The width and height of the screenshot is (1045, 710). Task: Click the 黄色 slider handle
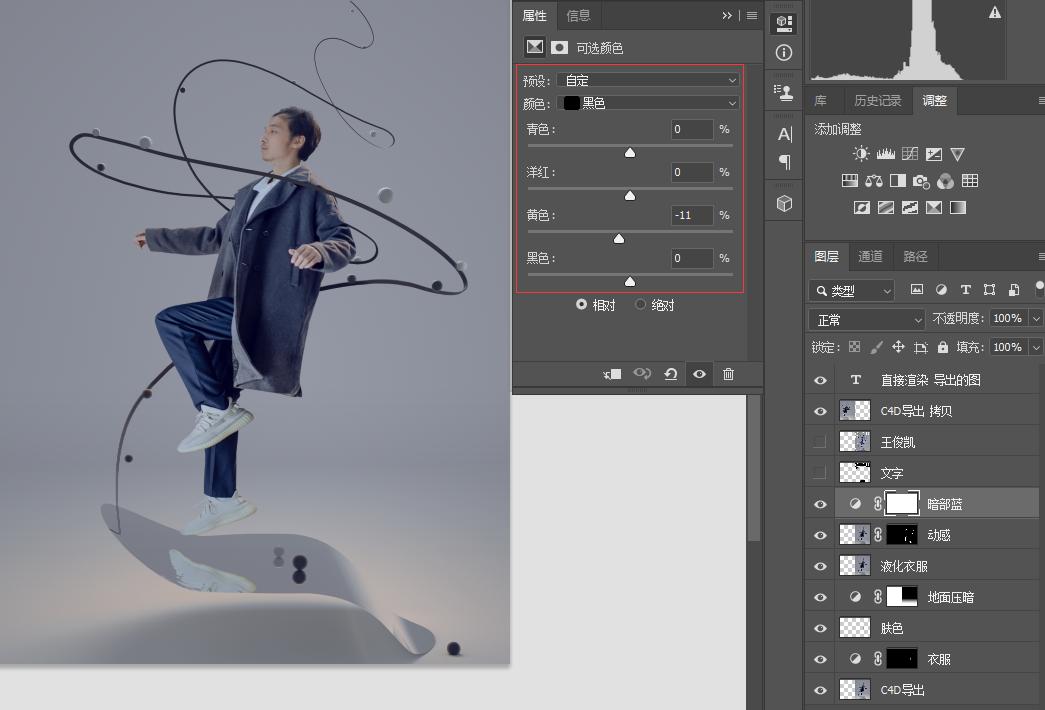click(x=619, y=239)
